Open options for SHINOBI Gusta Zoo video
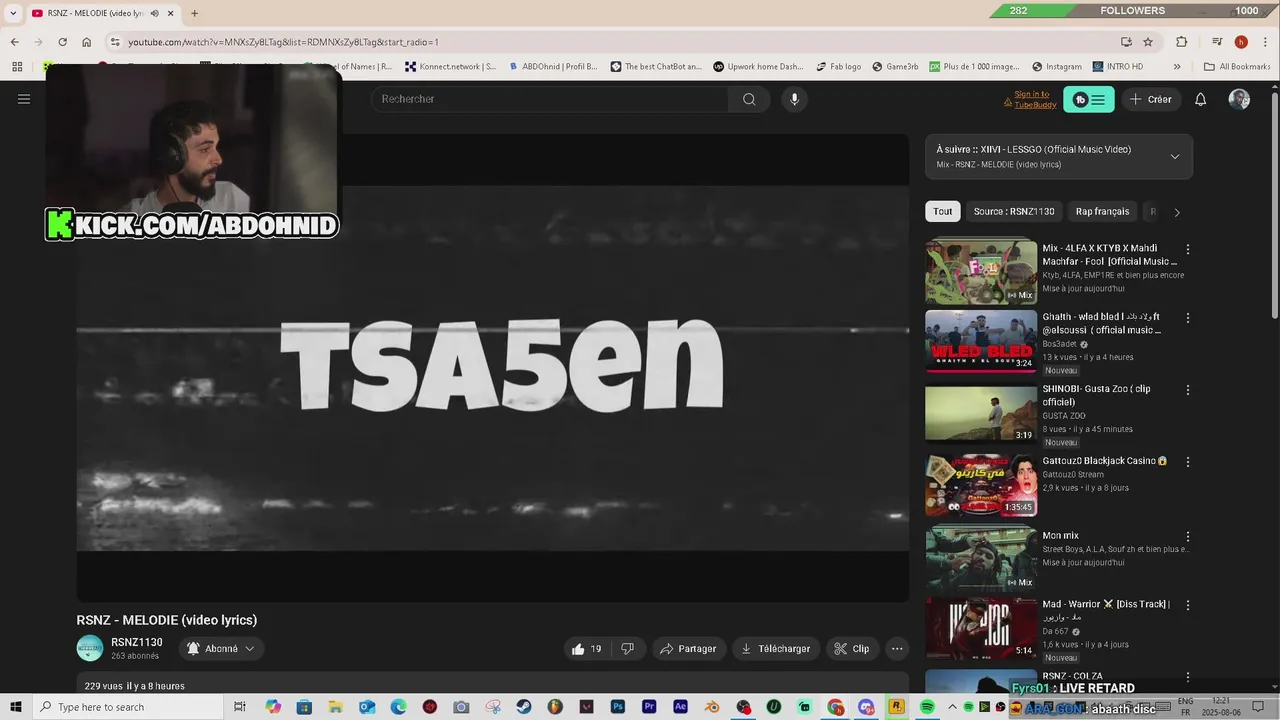The width and height of the screenshot is (1280, 720). coord(1188,390)
